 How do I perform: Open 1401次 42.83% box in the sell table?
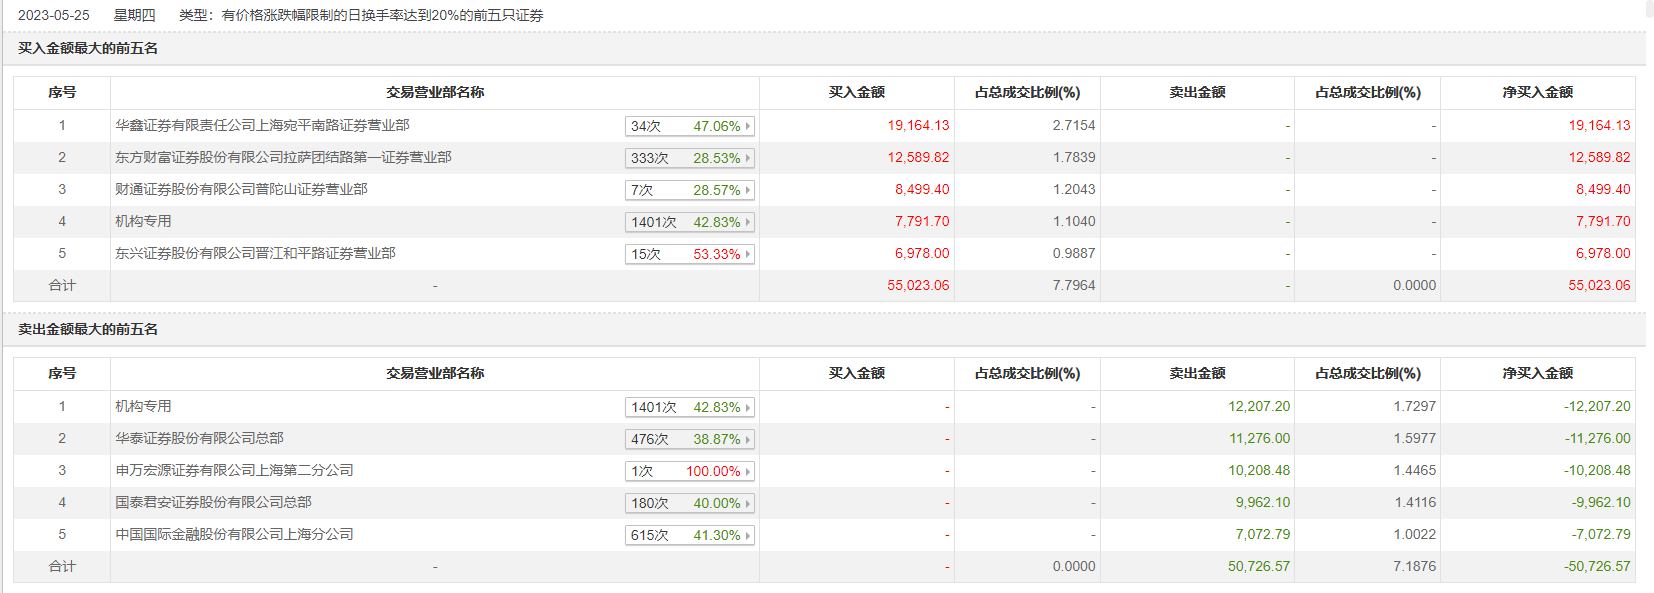[689, 407]
